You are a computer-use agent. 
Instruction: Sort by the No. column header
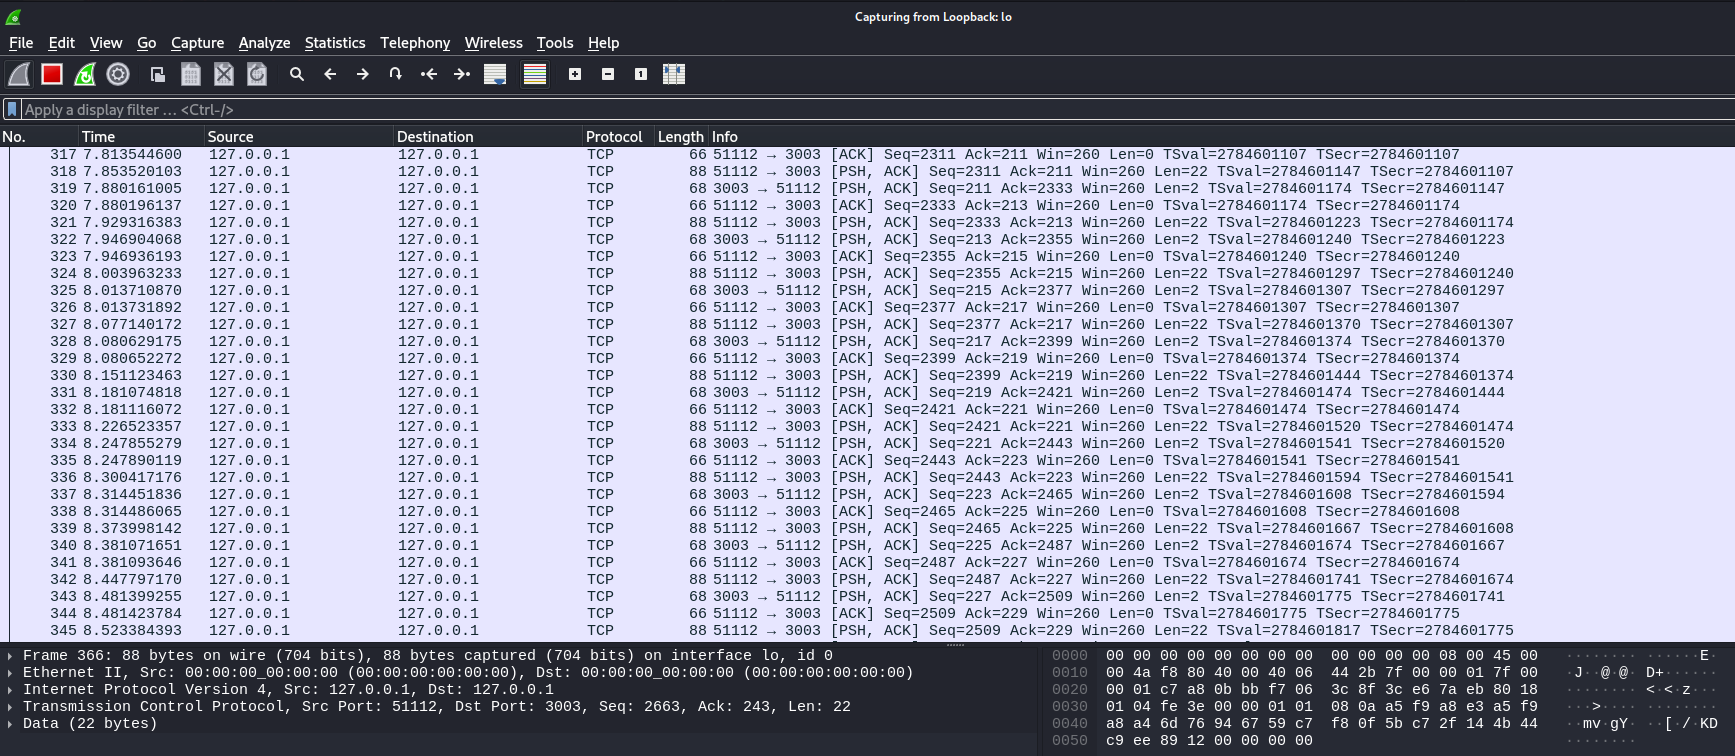point(39,137)
